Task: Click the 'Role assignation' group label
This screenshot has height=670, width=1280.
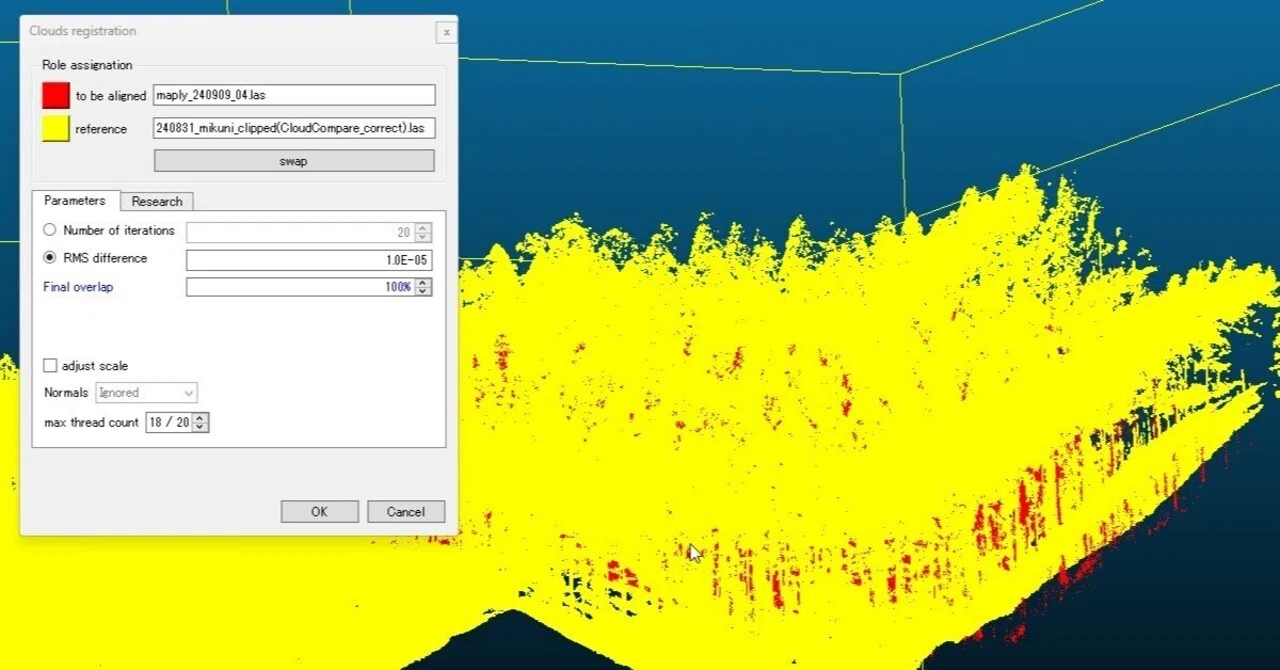Action: pyautogui.click(x=87, y=65)
